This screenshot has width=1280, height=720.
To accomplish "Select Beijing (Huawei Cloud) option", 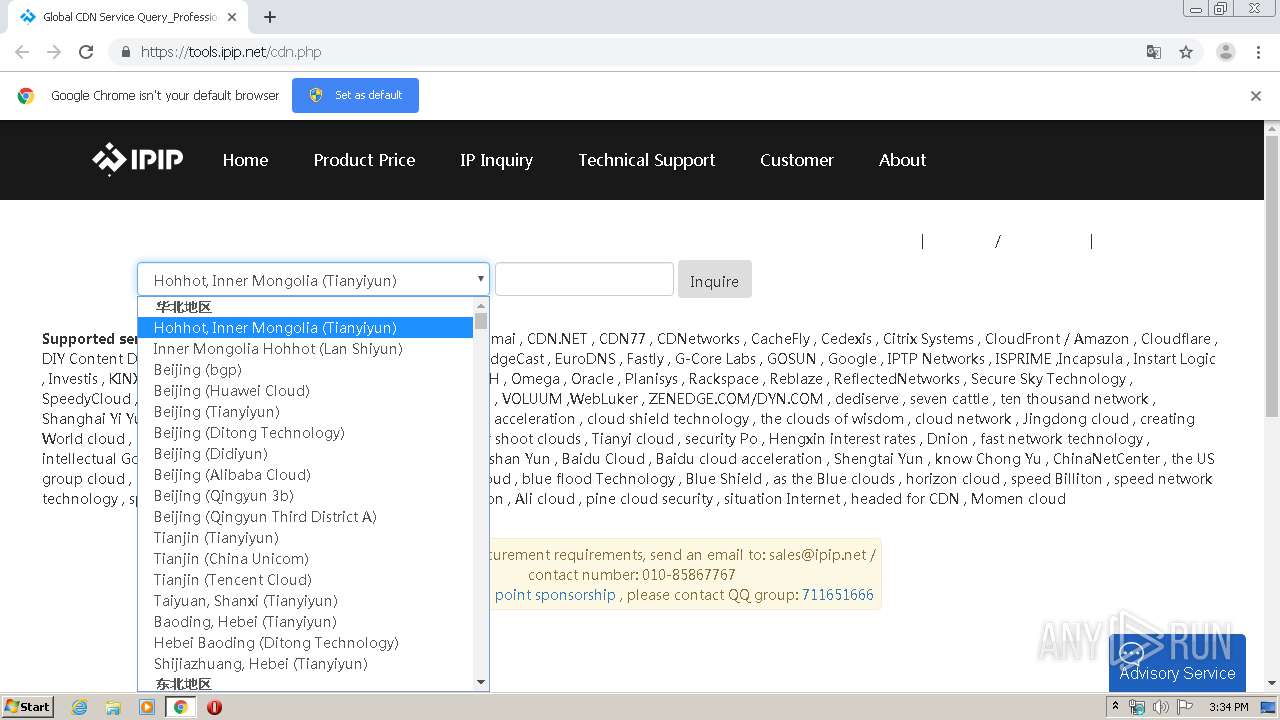I will [x=305, y=390].
